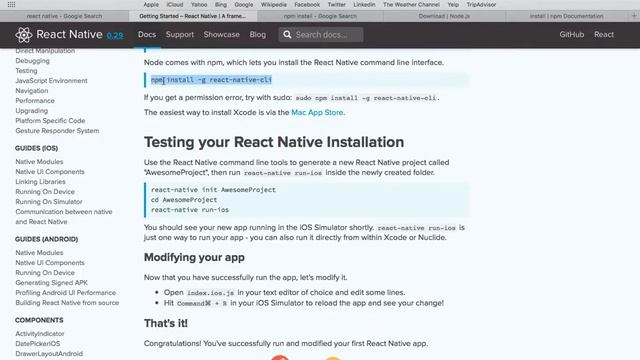640x360 pixels.
Task: Add a new browser tab
Action: tap(634, 16)
